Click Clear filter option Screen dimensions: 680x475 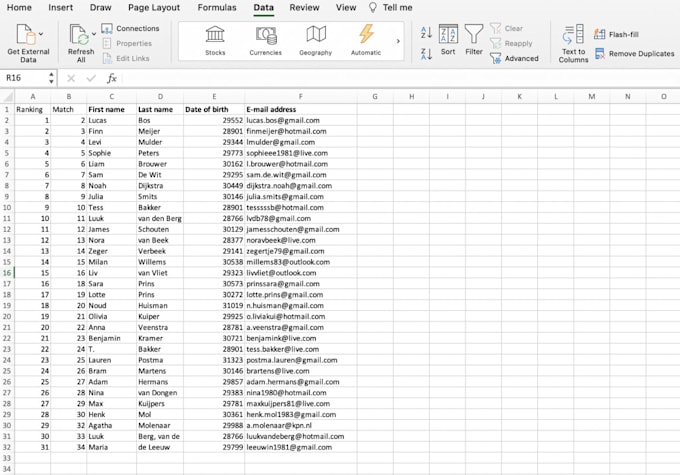(507, 29)
